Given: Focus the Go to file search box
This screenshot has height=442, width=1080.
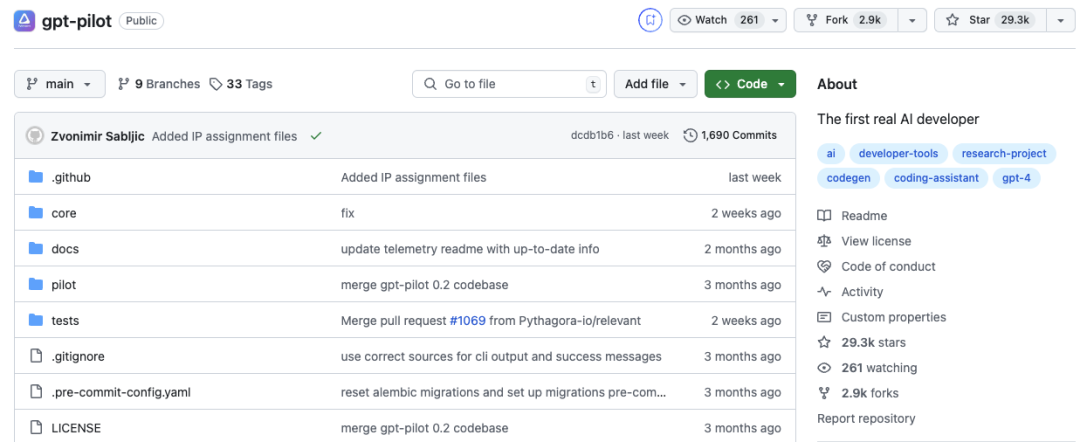Looking at the screenshot, I should pyautogui.click(x=509, y=84).
